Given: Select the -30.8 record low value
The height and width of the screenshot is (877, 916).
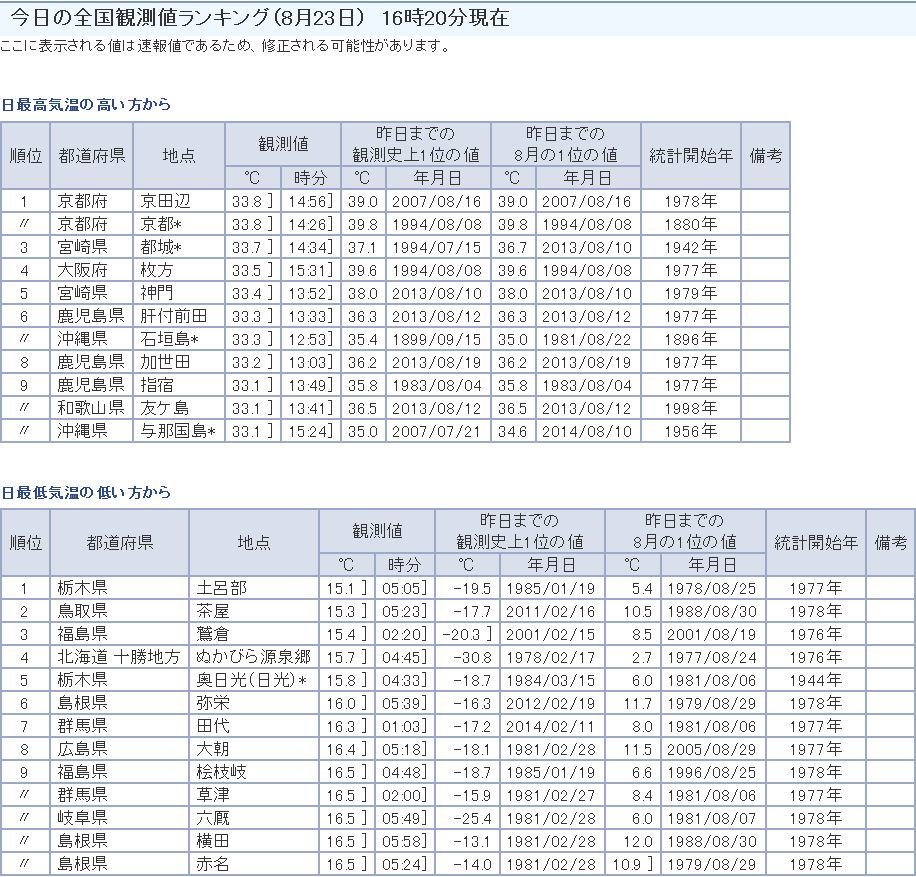Looking at the screenshot, I should [x=472, y=656].
